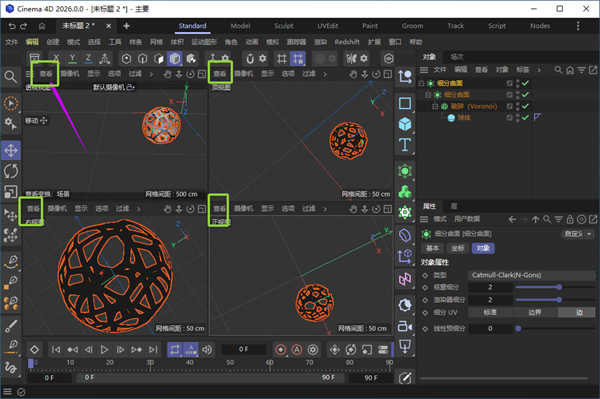Select the Move tool in left toolbar
600x399 pixels.
pyautogui.click(x=11, y=150)
